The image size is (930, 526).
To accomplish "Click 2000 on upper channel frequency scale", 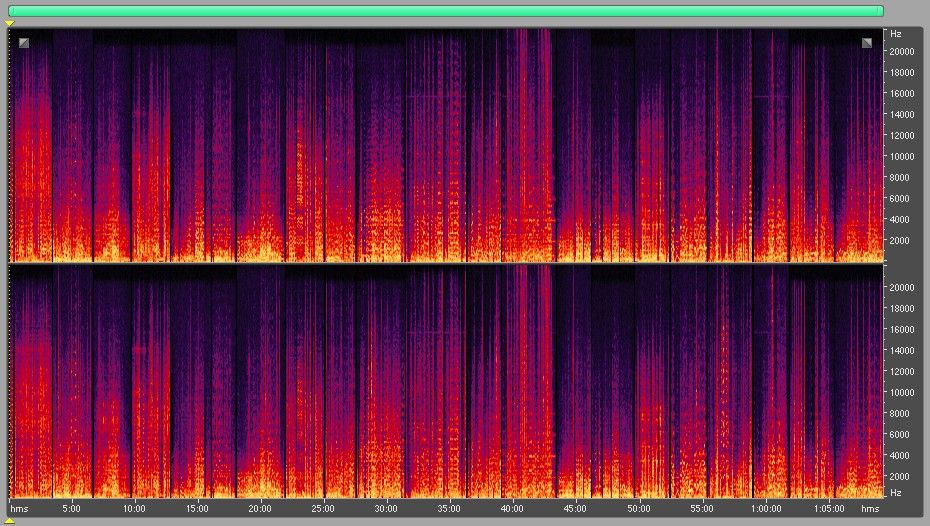I will pyautogui.click(x=899, y=241).
